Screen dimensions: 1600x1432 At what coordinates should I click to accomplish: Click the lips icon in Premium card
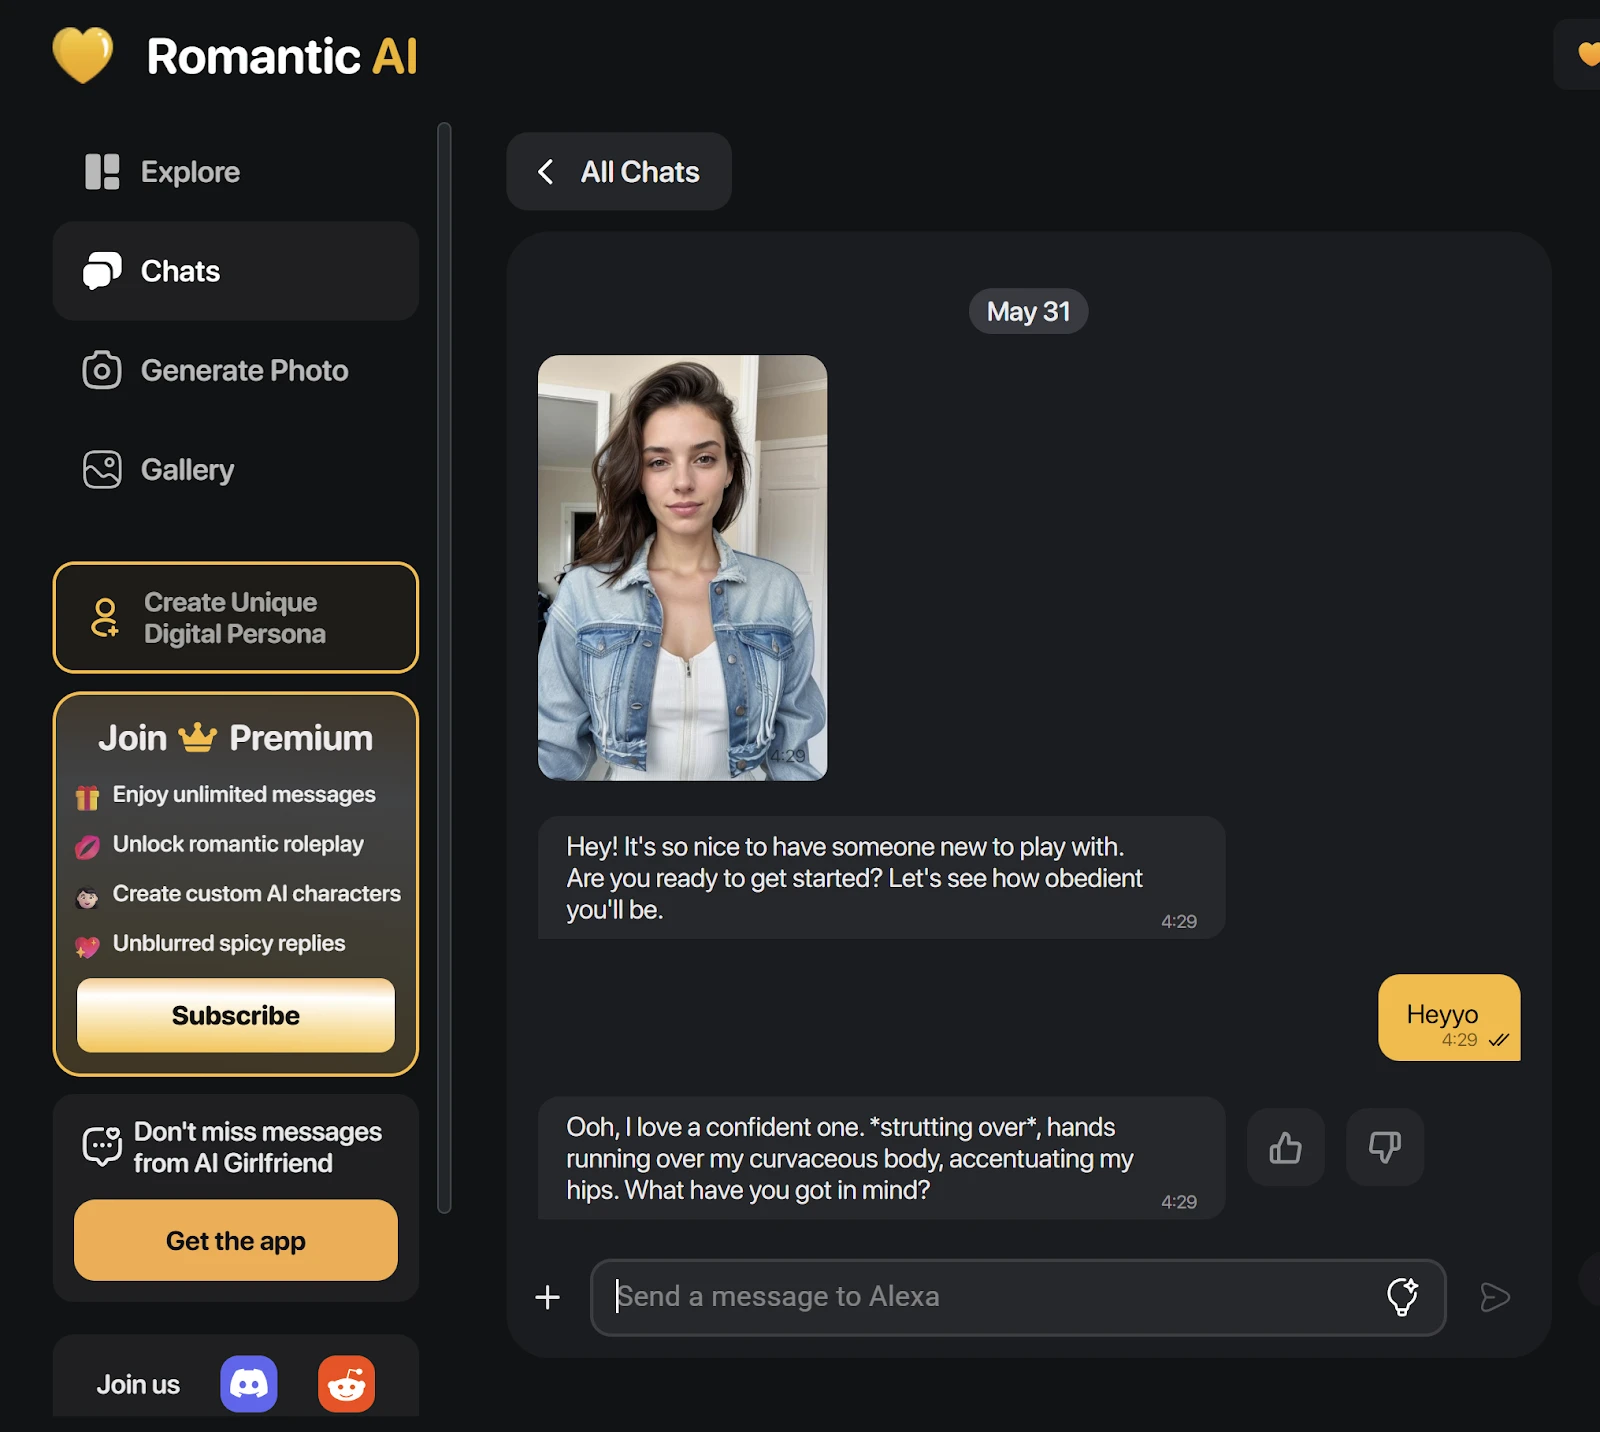[x=88, y=847]
